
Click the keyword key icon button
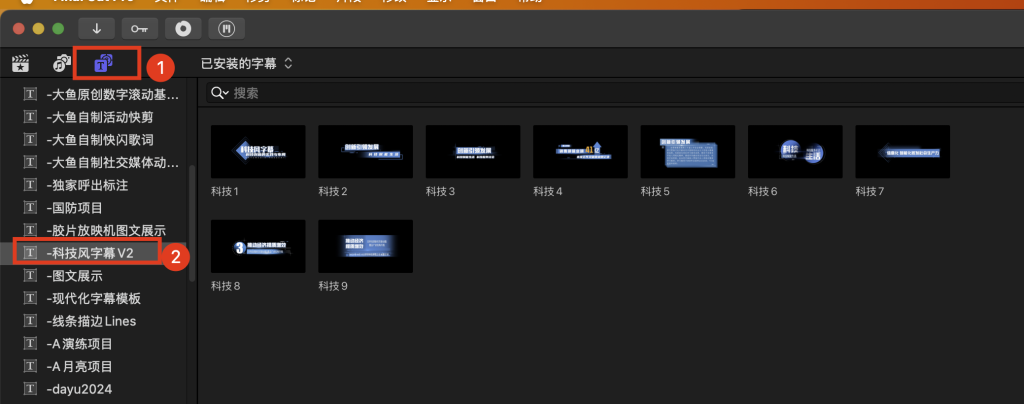(x=141, y=27)
